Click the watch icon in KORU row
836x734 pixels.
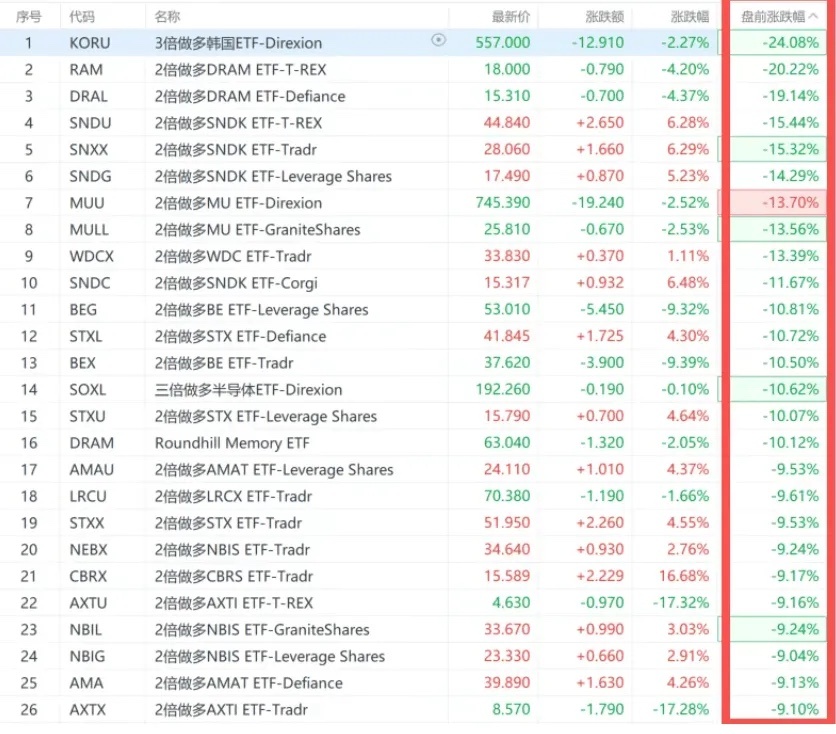[x=438, y=40]
